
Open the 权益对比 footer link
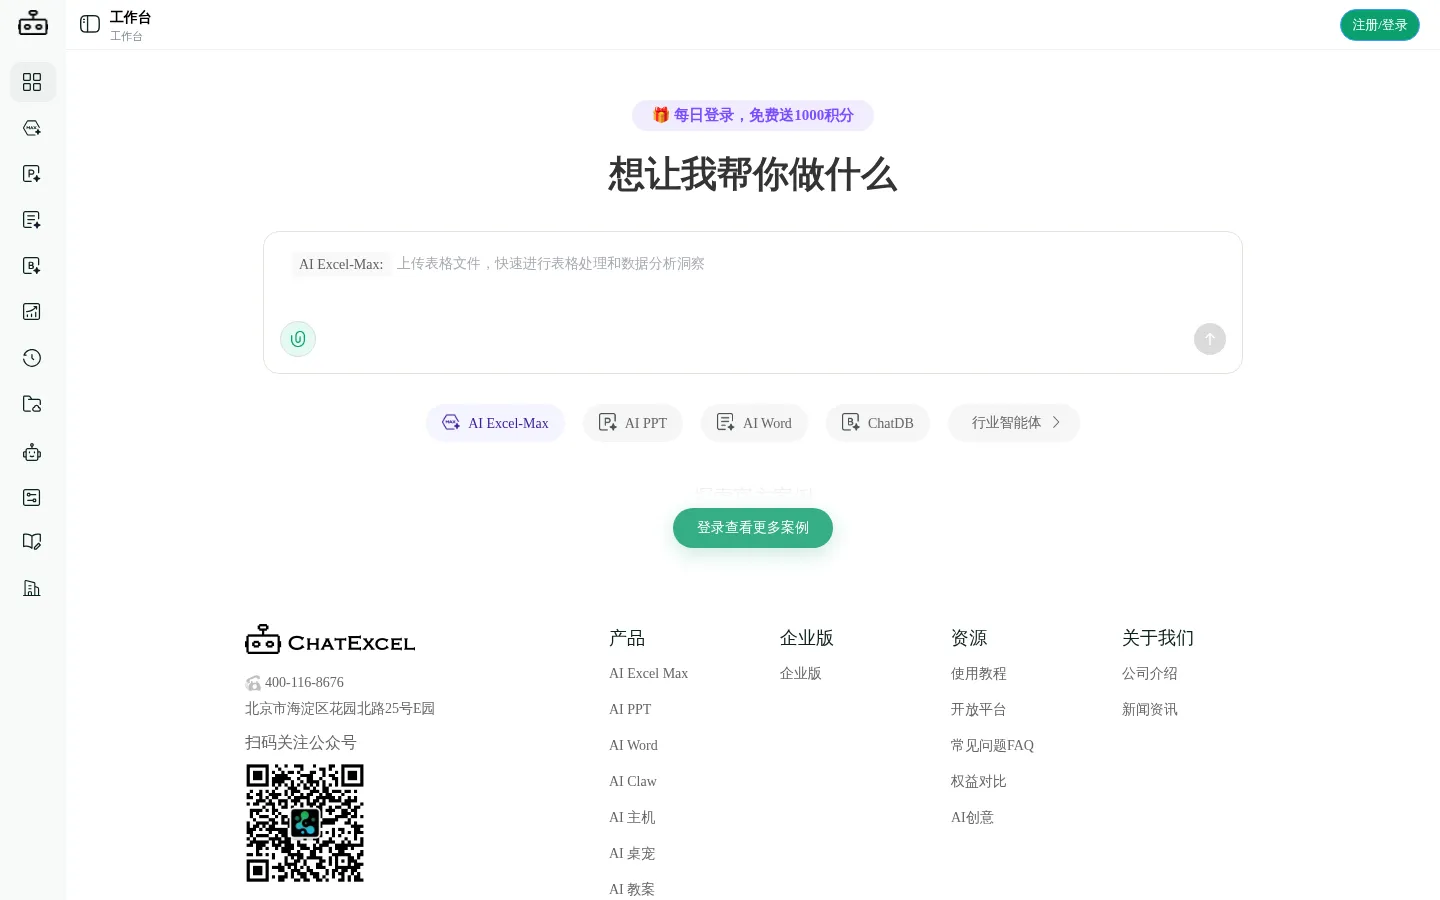point(979,782)
